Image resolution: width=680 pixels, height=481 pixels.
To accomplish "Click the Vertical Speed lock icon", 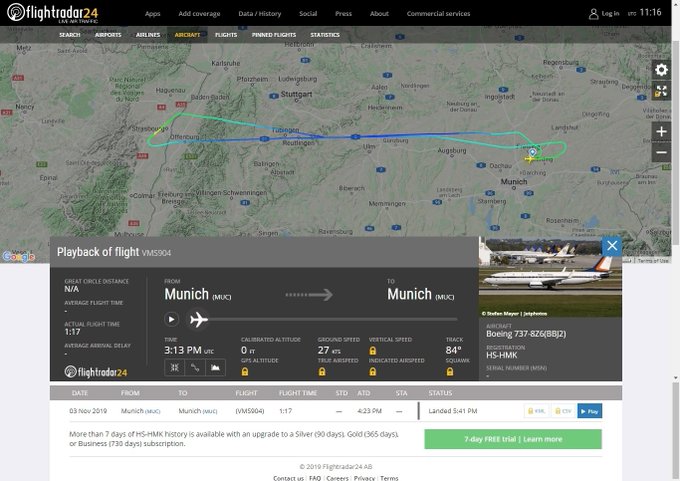I will 373,351.
